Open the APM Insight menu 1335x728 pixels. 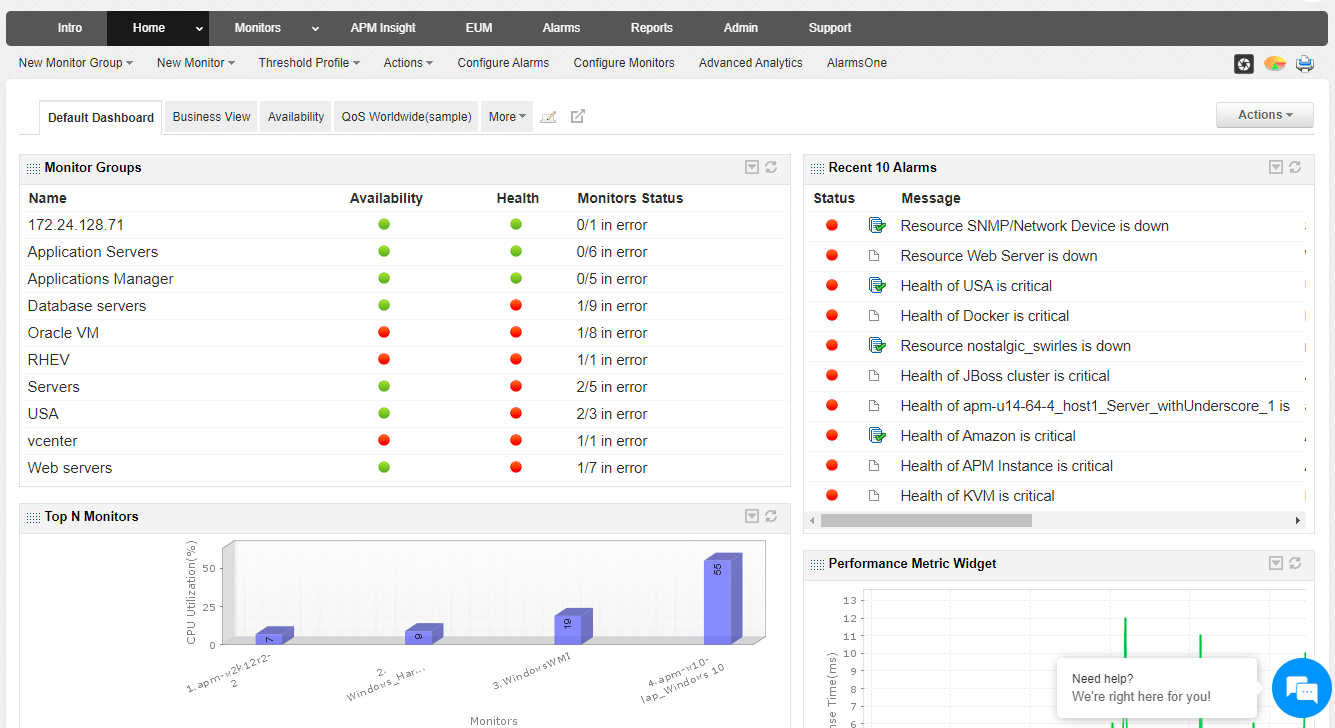tap(383, 27)
